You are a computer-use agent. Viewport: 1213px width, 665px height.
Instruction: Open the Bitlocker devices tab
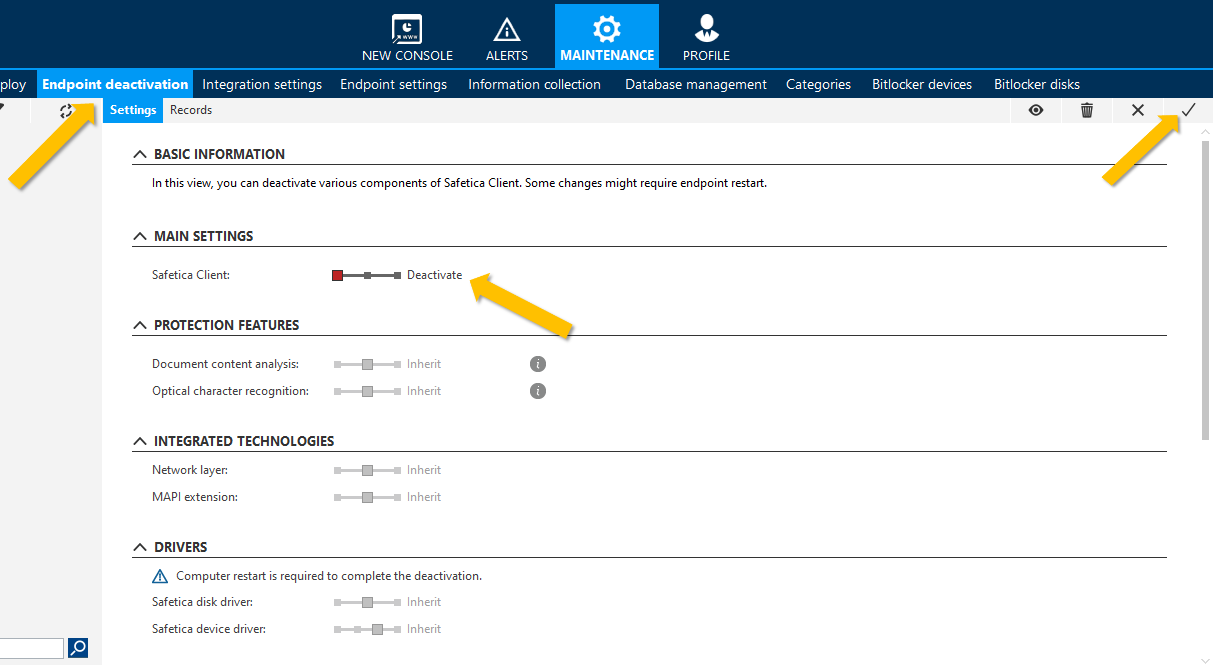coord(922,84)
